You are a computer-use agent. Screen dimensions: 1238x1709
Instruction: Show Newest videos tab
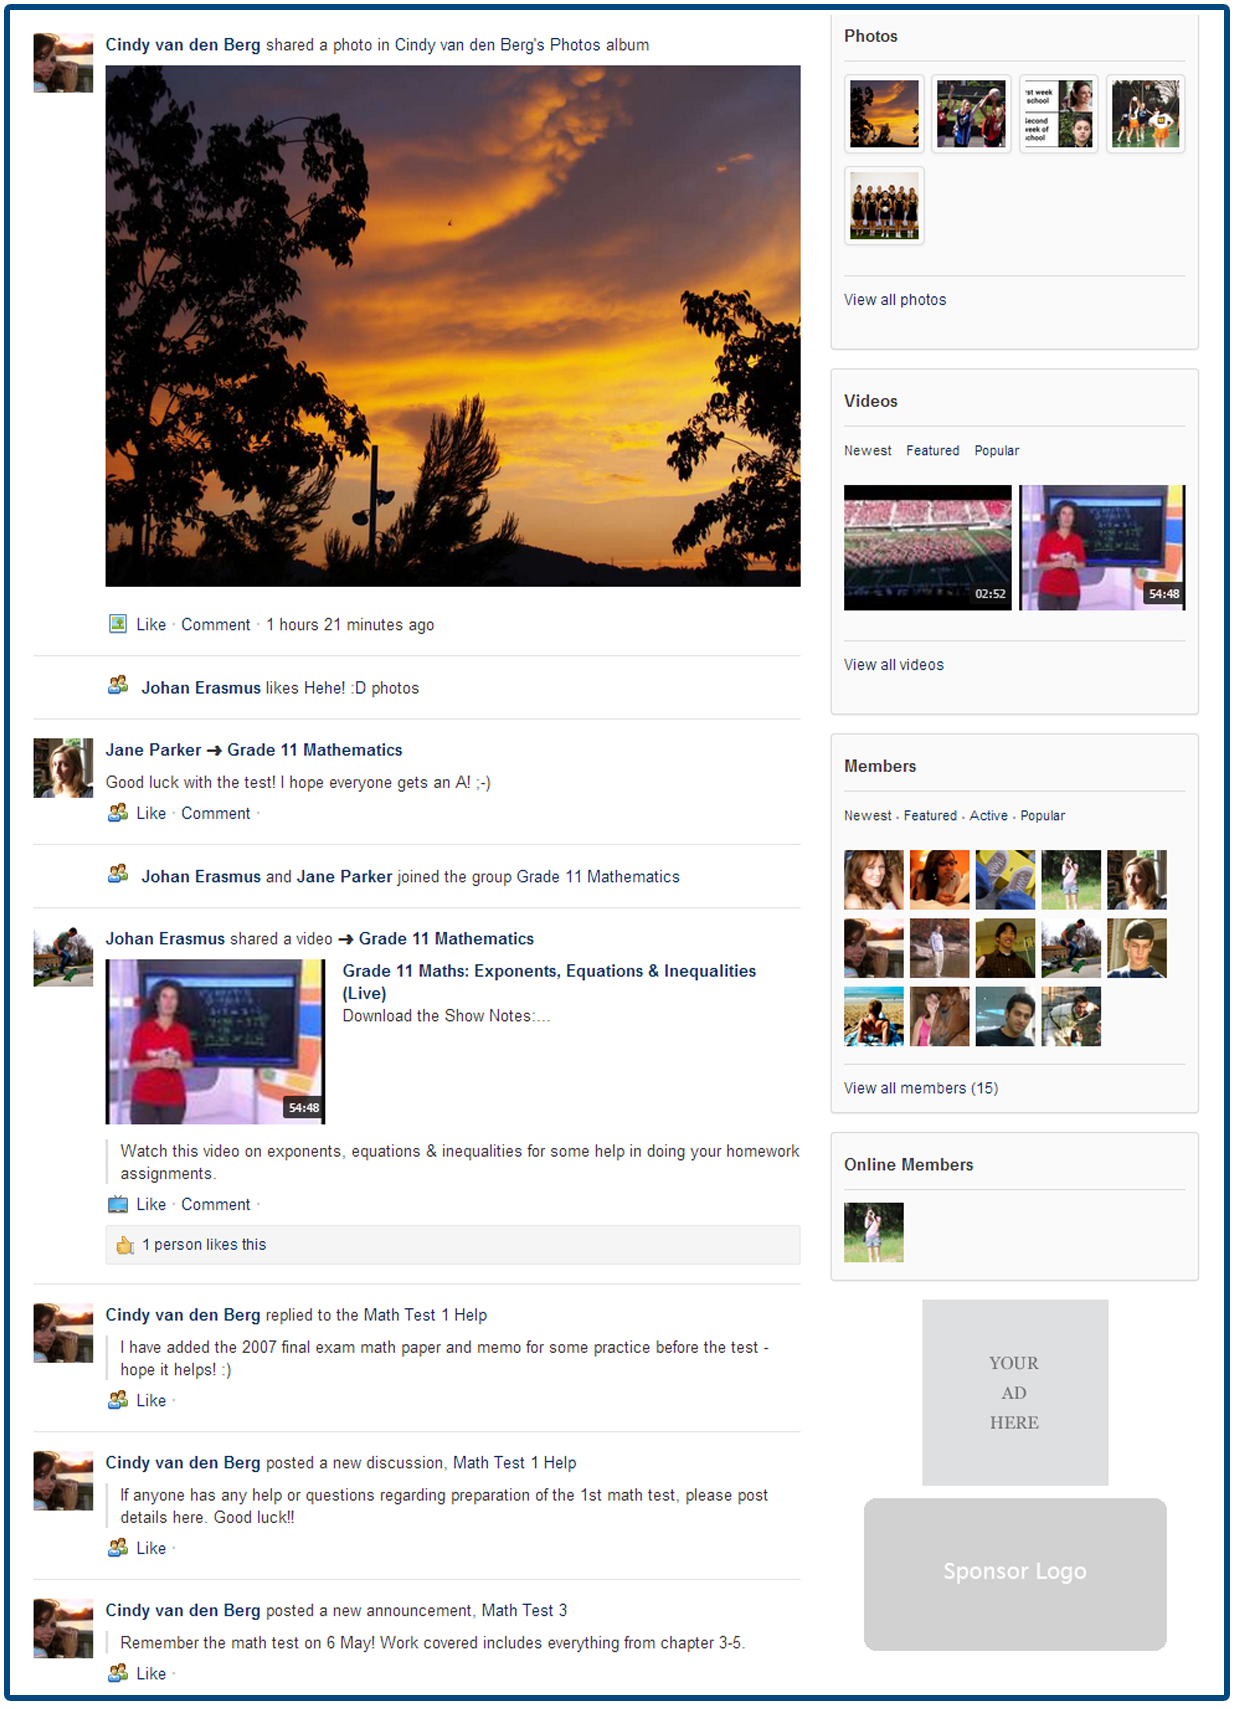[x=867, y=451]
